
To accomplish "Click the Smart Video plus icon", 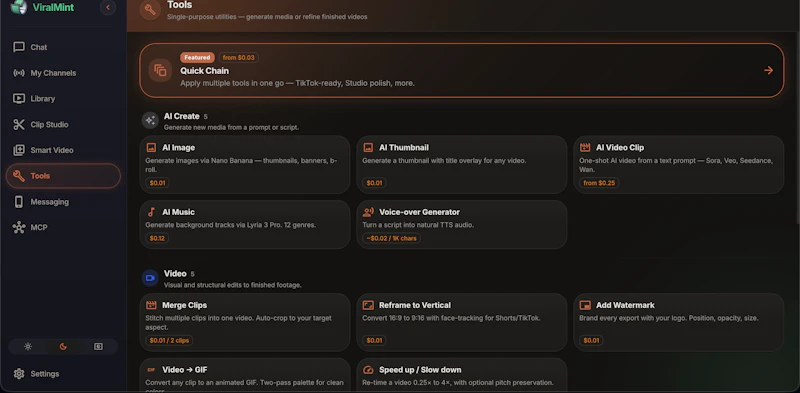I will coord(19,150).
